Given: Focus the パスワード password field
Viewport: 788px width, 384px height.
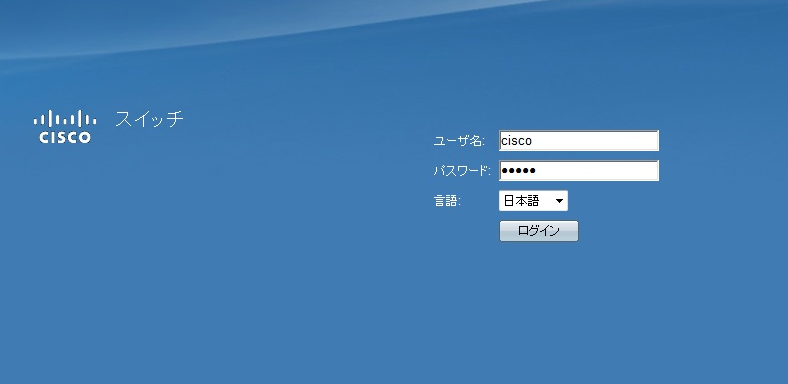Looking at the screenshot, I should tap(578, 170).
